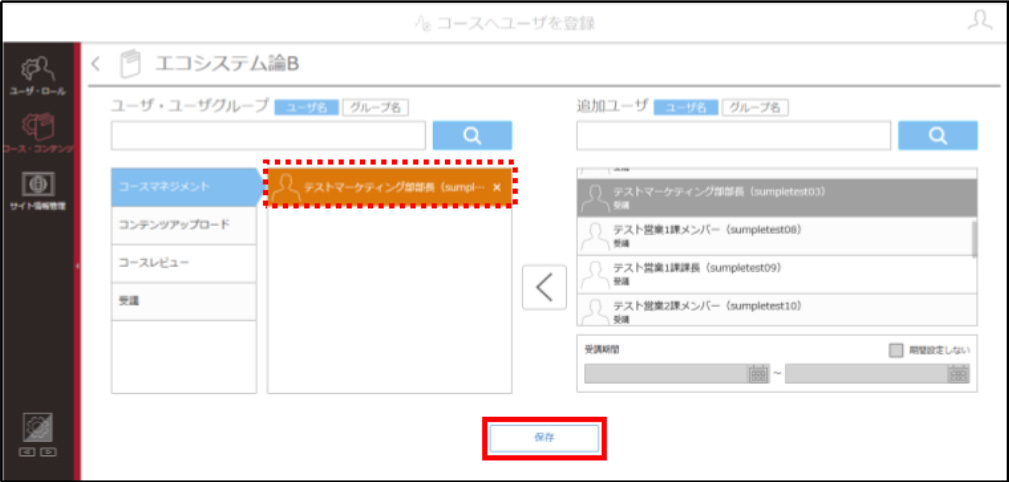1009x482 pixels.
Task: Select the コースレビュー role tab
Action: tap(184, 263)
